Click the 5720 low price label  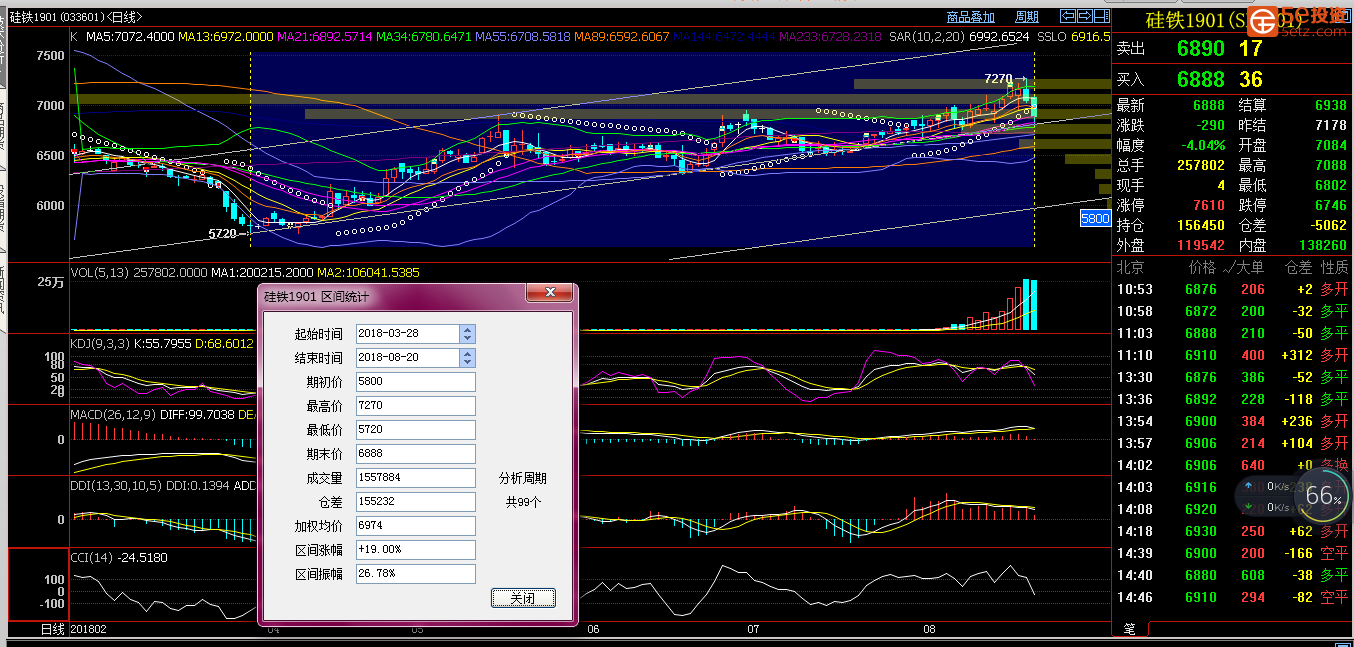point(222,233)
